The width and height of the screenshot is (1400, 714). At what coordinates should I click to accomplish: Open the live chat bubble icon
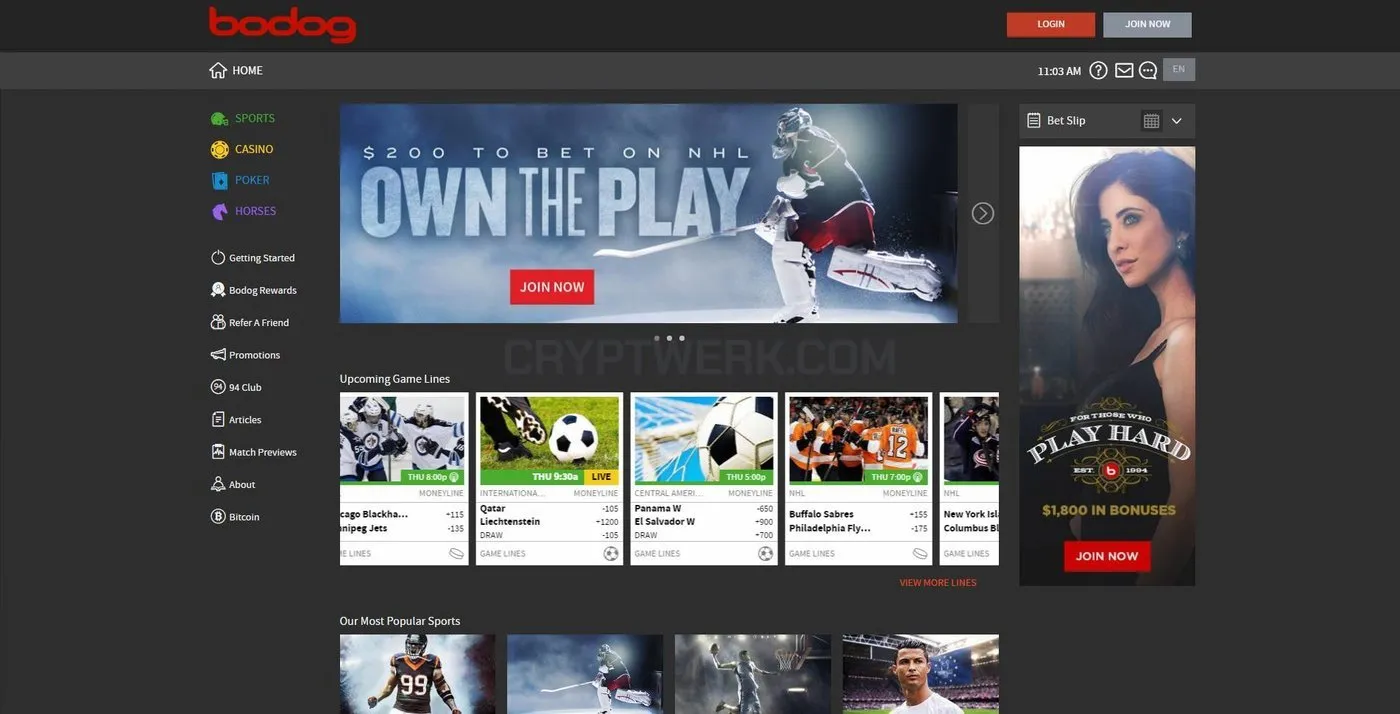pyautogui.click(x=1148, y=70)
